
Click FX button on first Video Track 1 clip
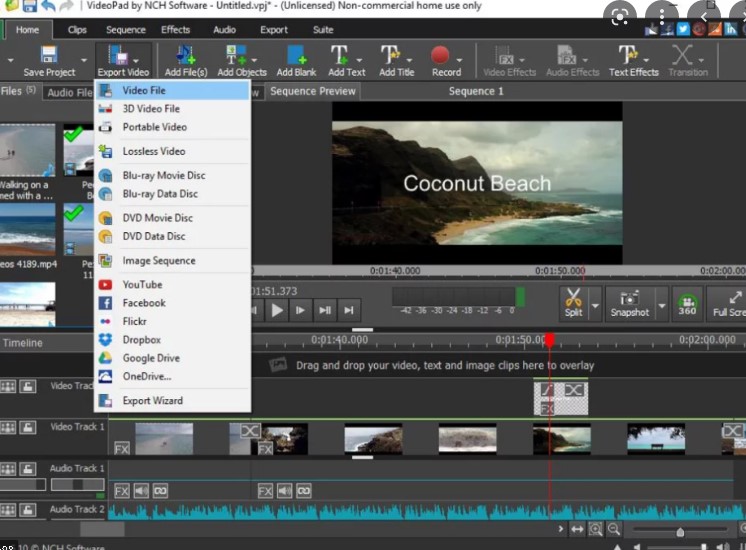pyautogui.click(x=122, y=449)
